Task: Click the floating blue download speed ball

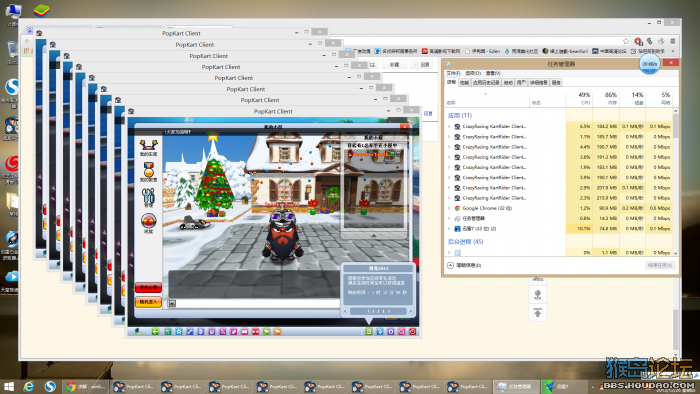Action: point(649,64)
